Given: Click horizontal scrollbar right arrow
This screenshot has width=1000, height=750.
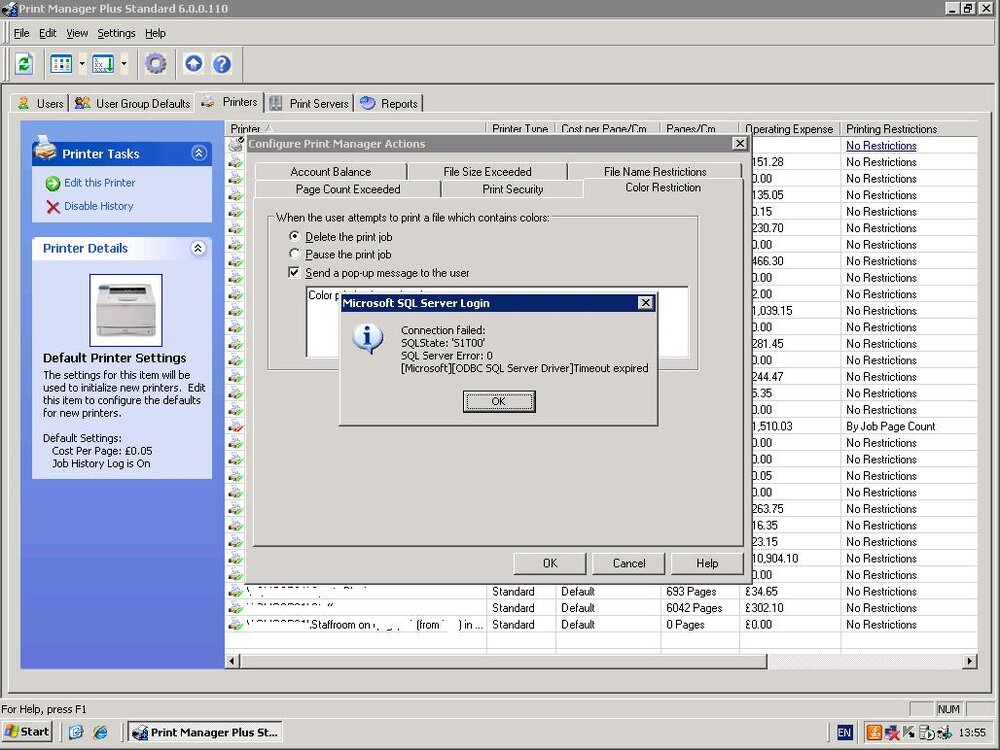Looking at the screenshot, I should (x=969, y=661).
